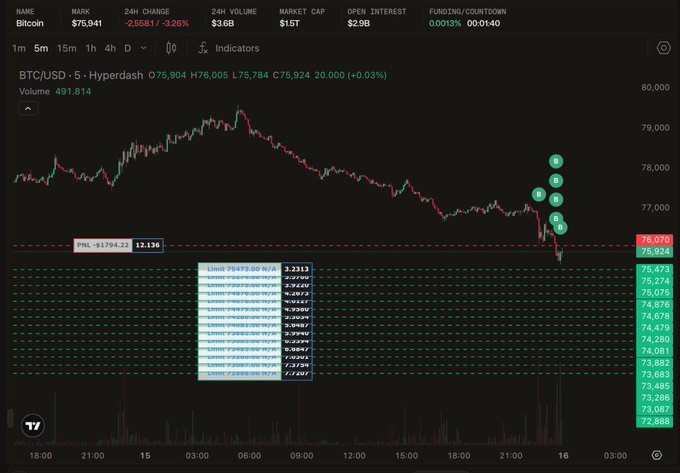This screenshot has height=473, width=680.
Task: Click the 74,876 order price label
Action: [655, 304]
